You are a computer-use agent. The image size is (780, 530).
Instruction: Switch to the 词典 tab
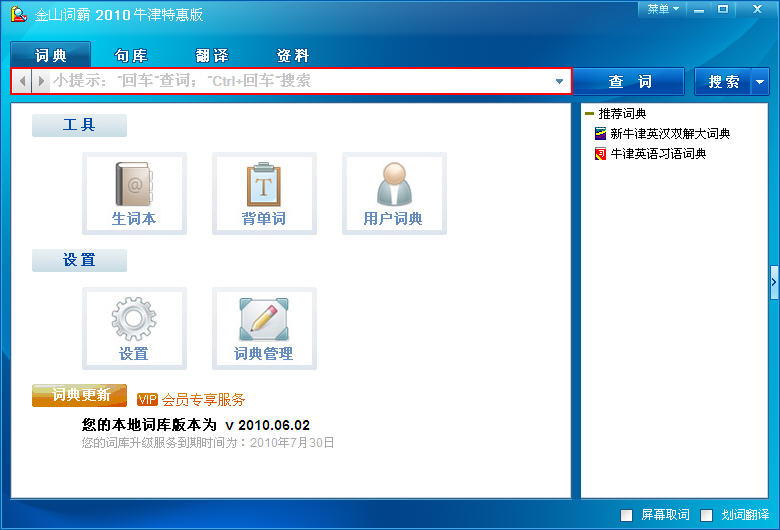point(51,55)
